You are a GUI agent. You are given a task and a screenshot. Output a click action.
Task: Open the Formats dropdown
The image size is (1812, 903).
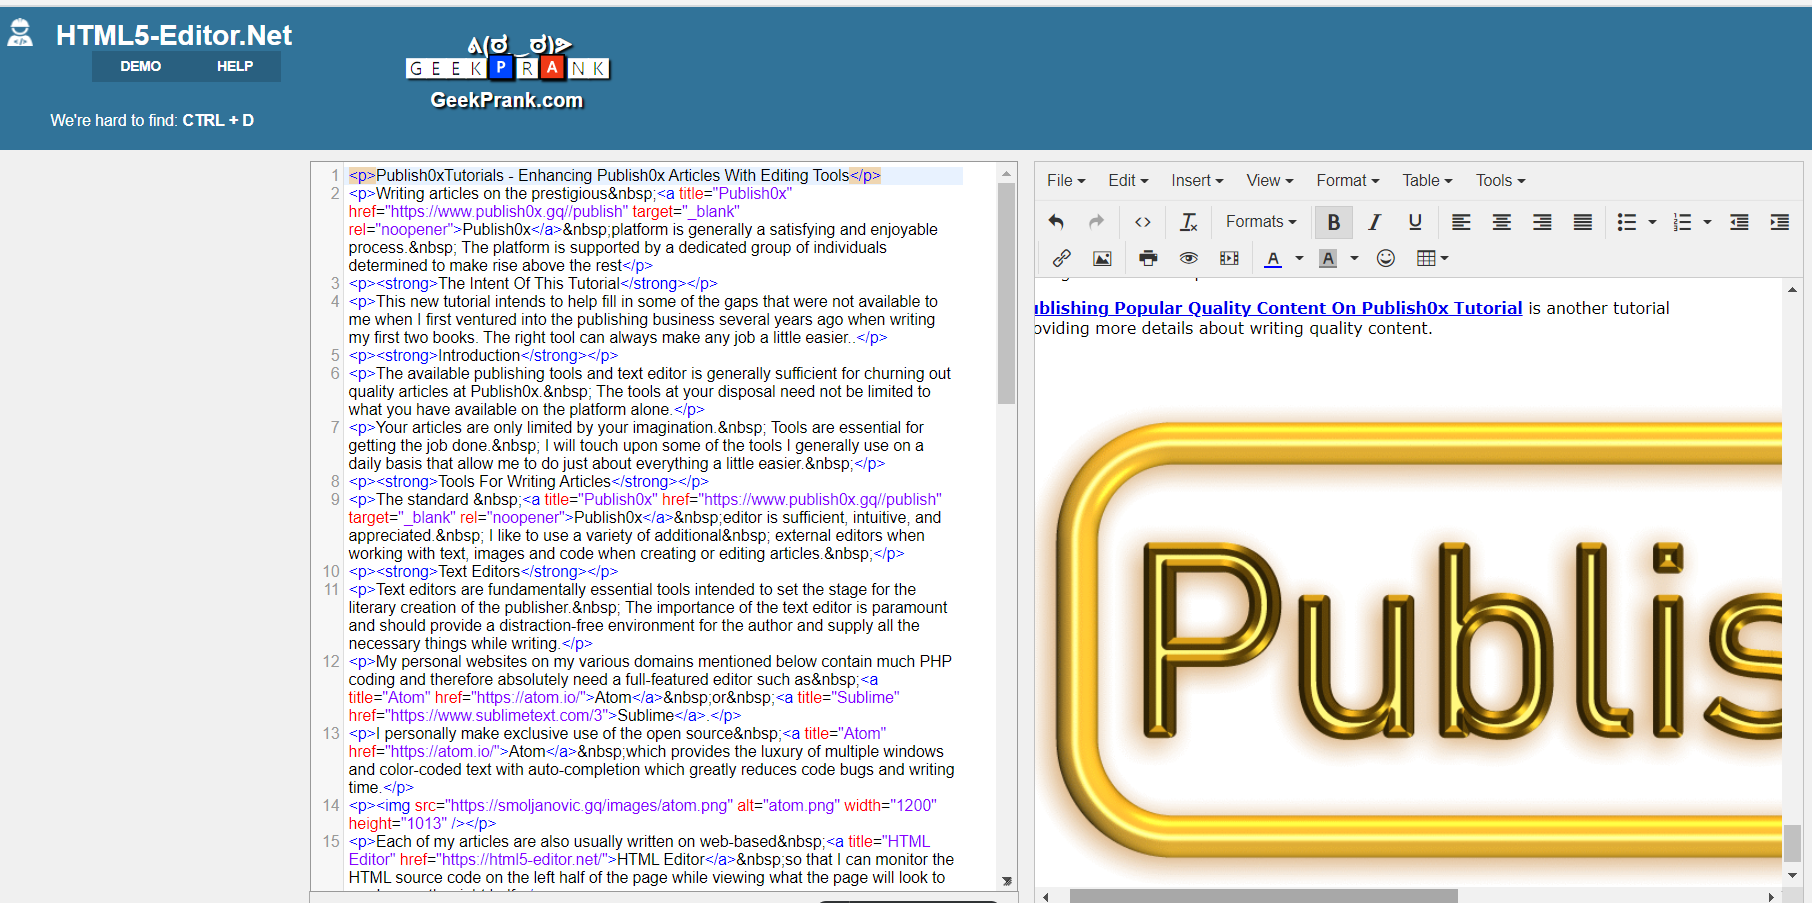click(x=1259, y=221)
